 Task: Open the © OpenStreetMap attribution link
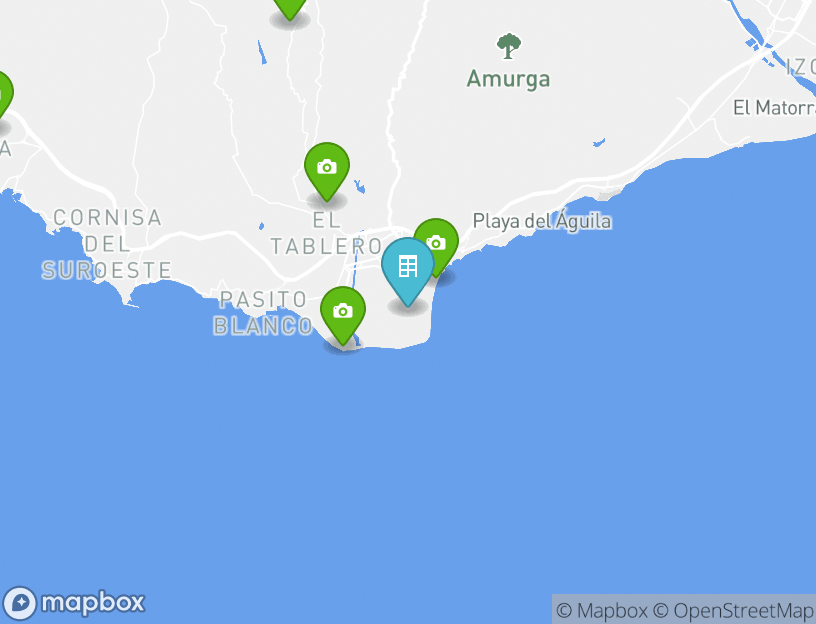point(733,610)
